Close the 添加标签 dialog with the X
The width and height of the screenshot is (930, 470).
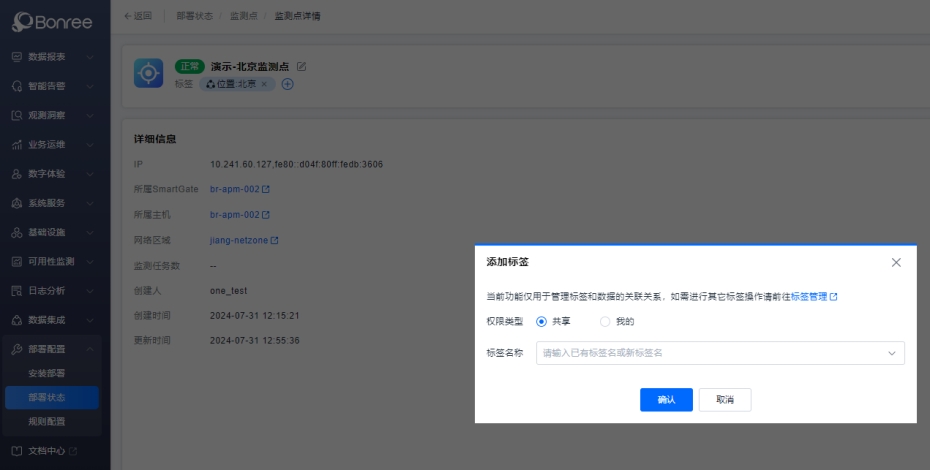pyautogui.click(x=896, y=262)
